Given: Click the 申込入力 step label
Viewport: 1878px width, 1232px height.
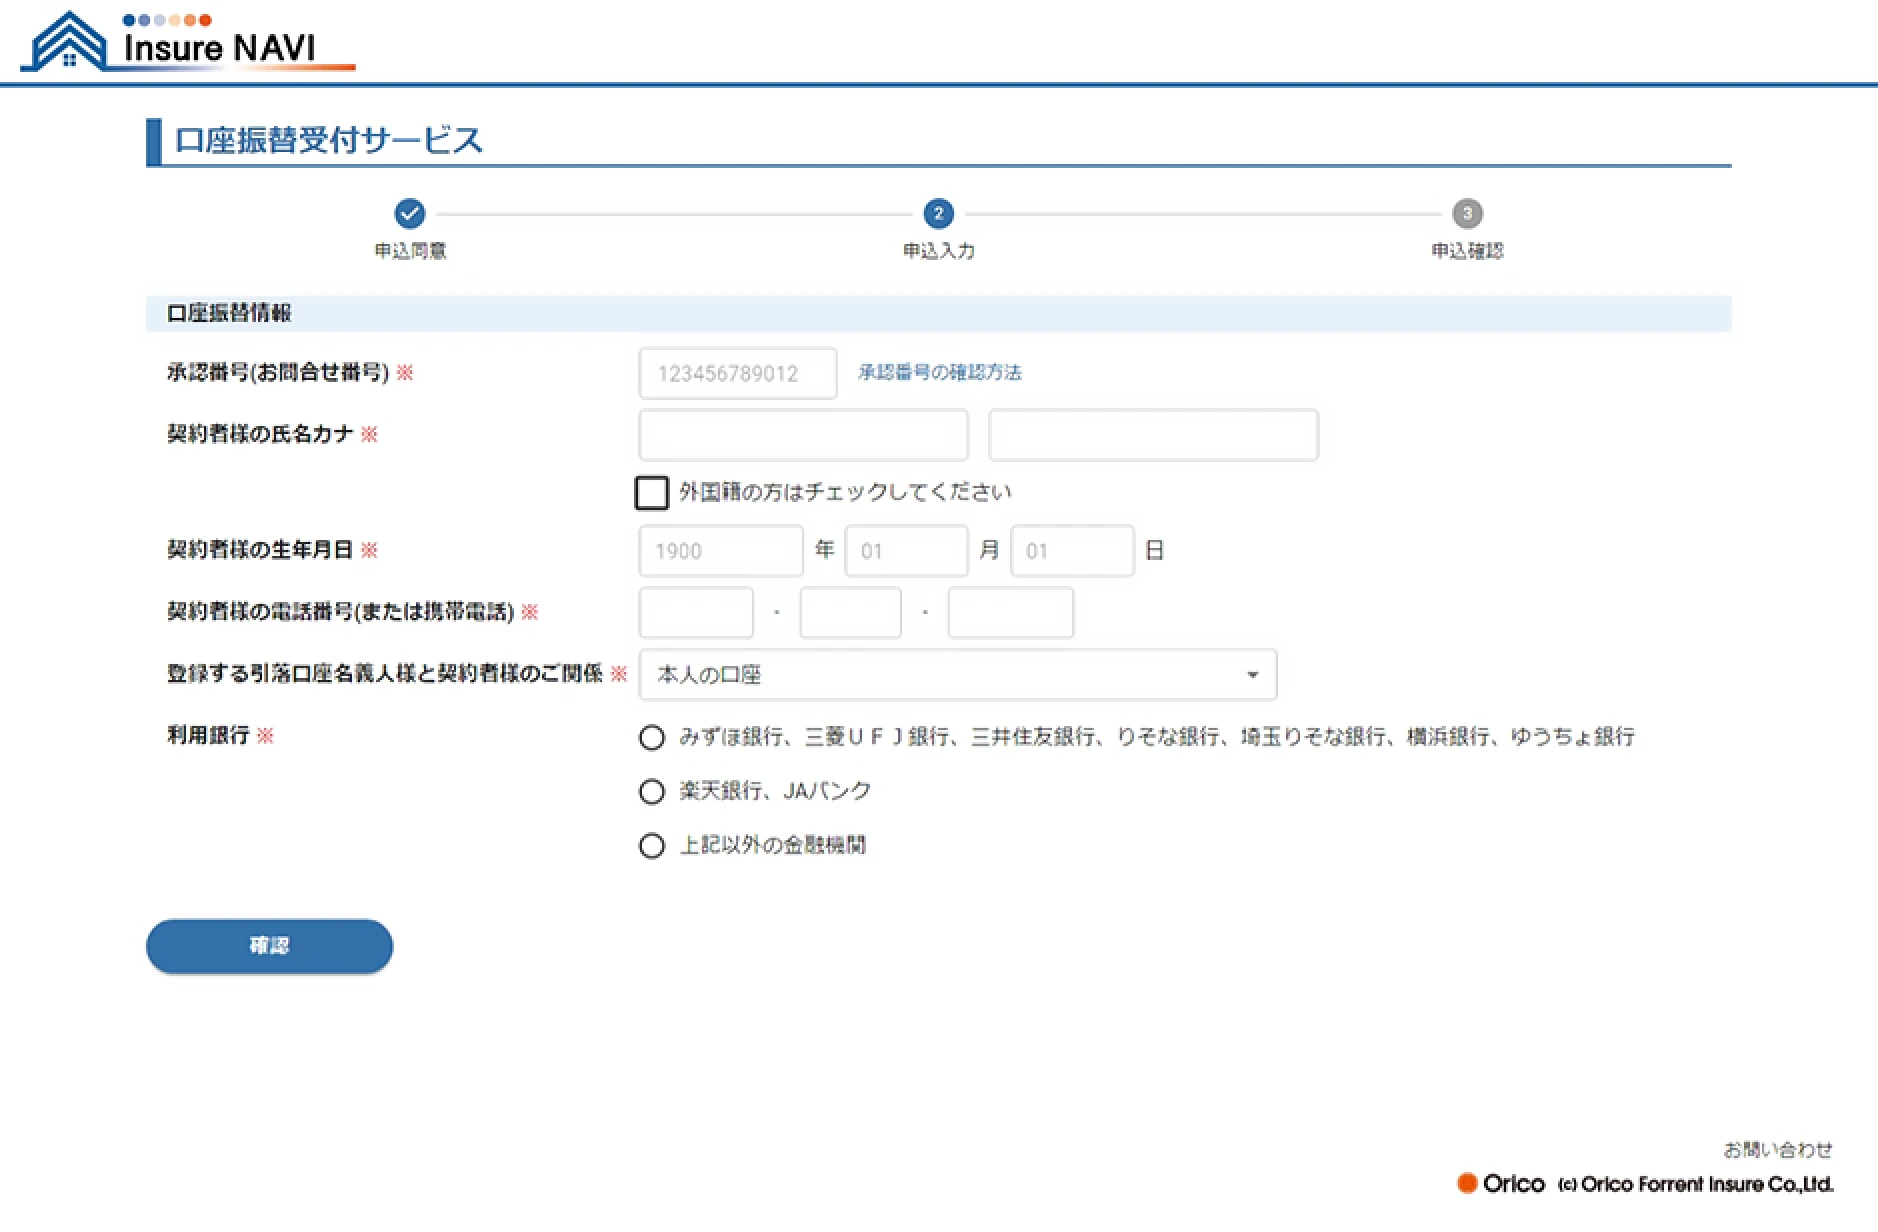Looking at the screenshot, I should click(x=938, y=251).
